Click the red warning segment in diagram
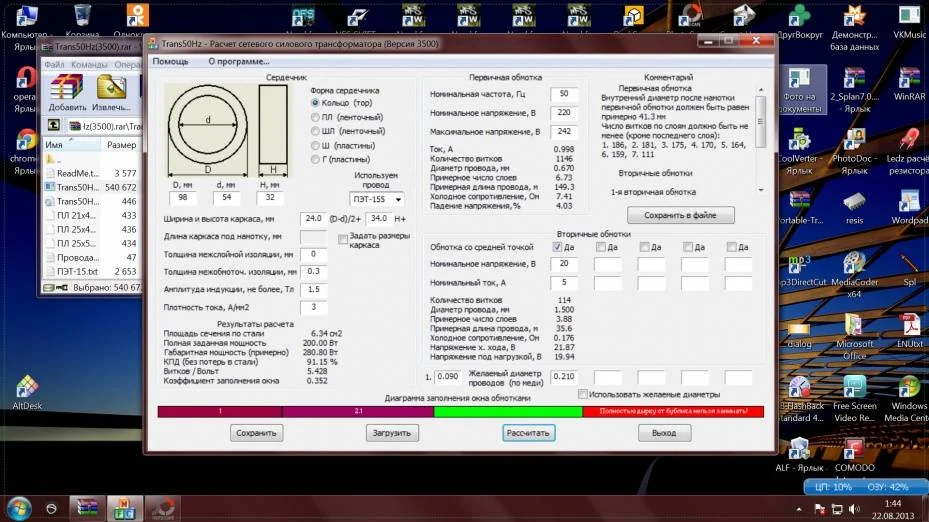 (x=673, y=411)
